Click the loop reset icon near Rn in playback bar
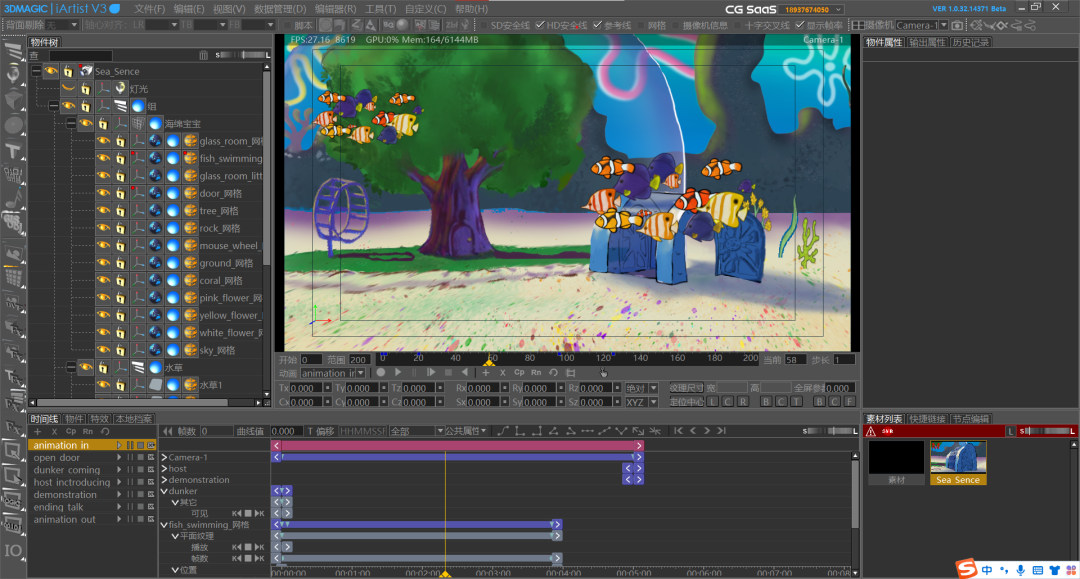 coord(553,372)
